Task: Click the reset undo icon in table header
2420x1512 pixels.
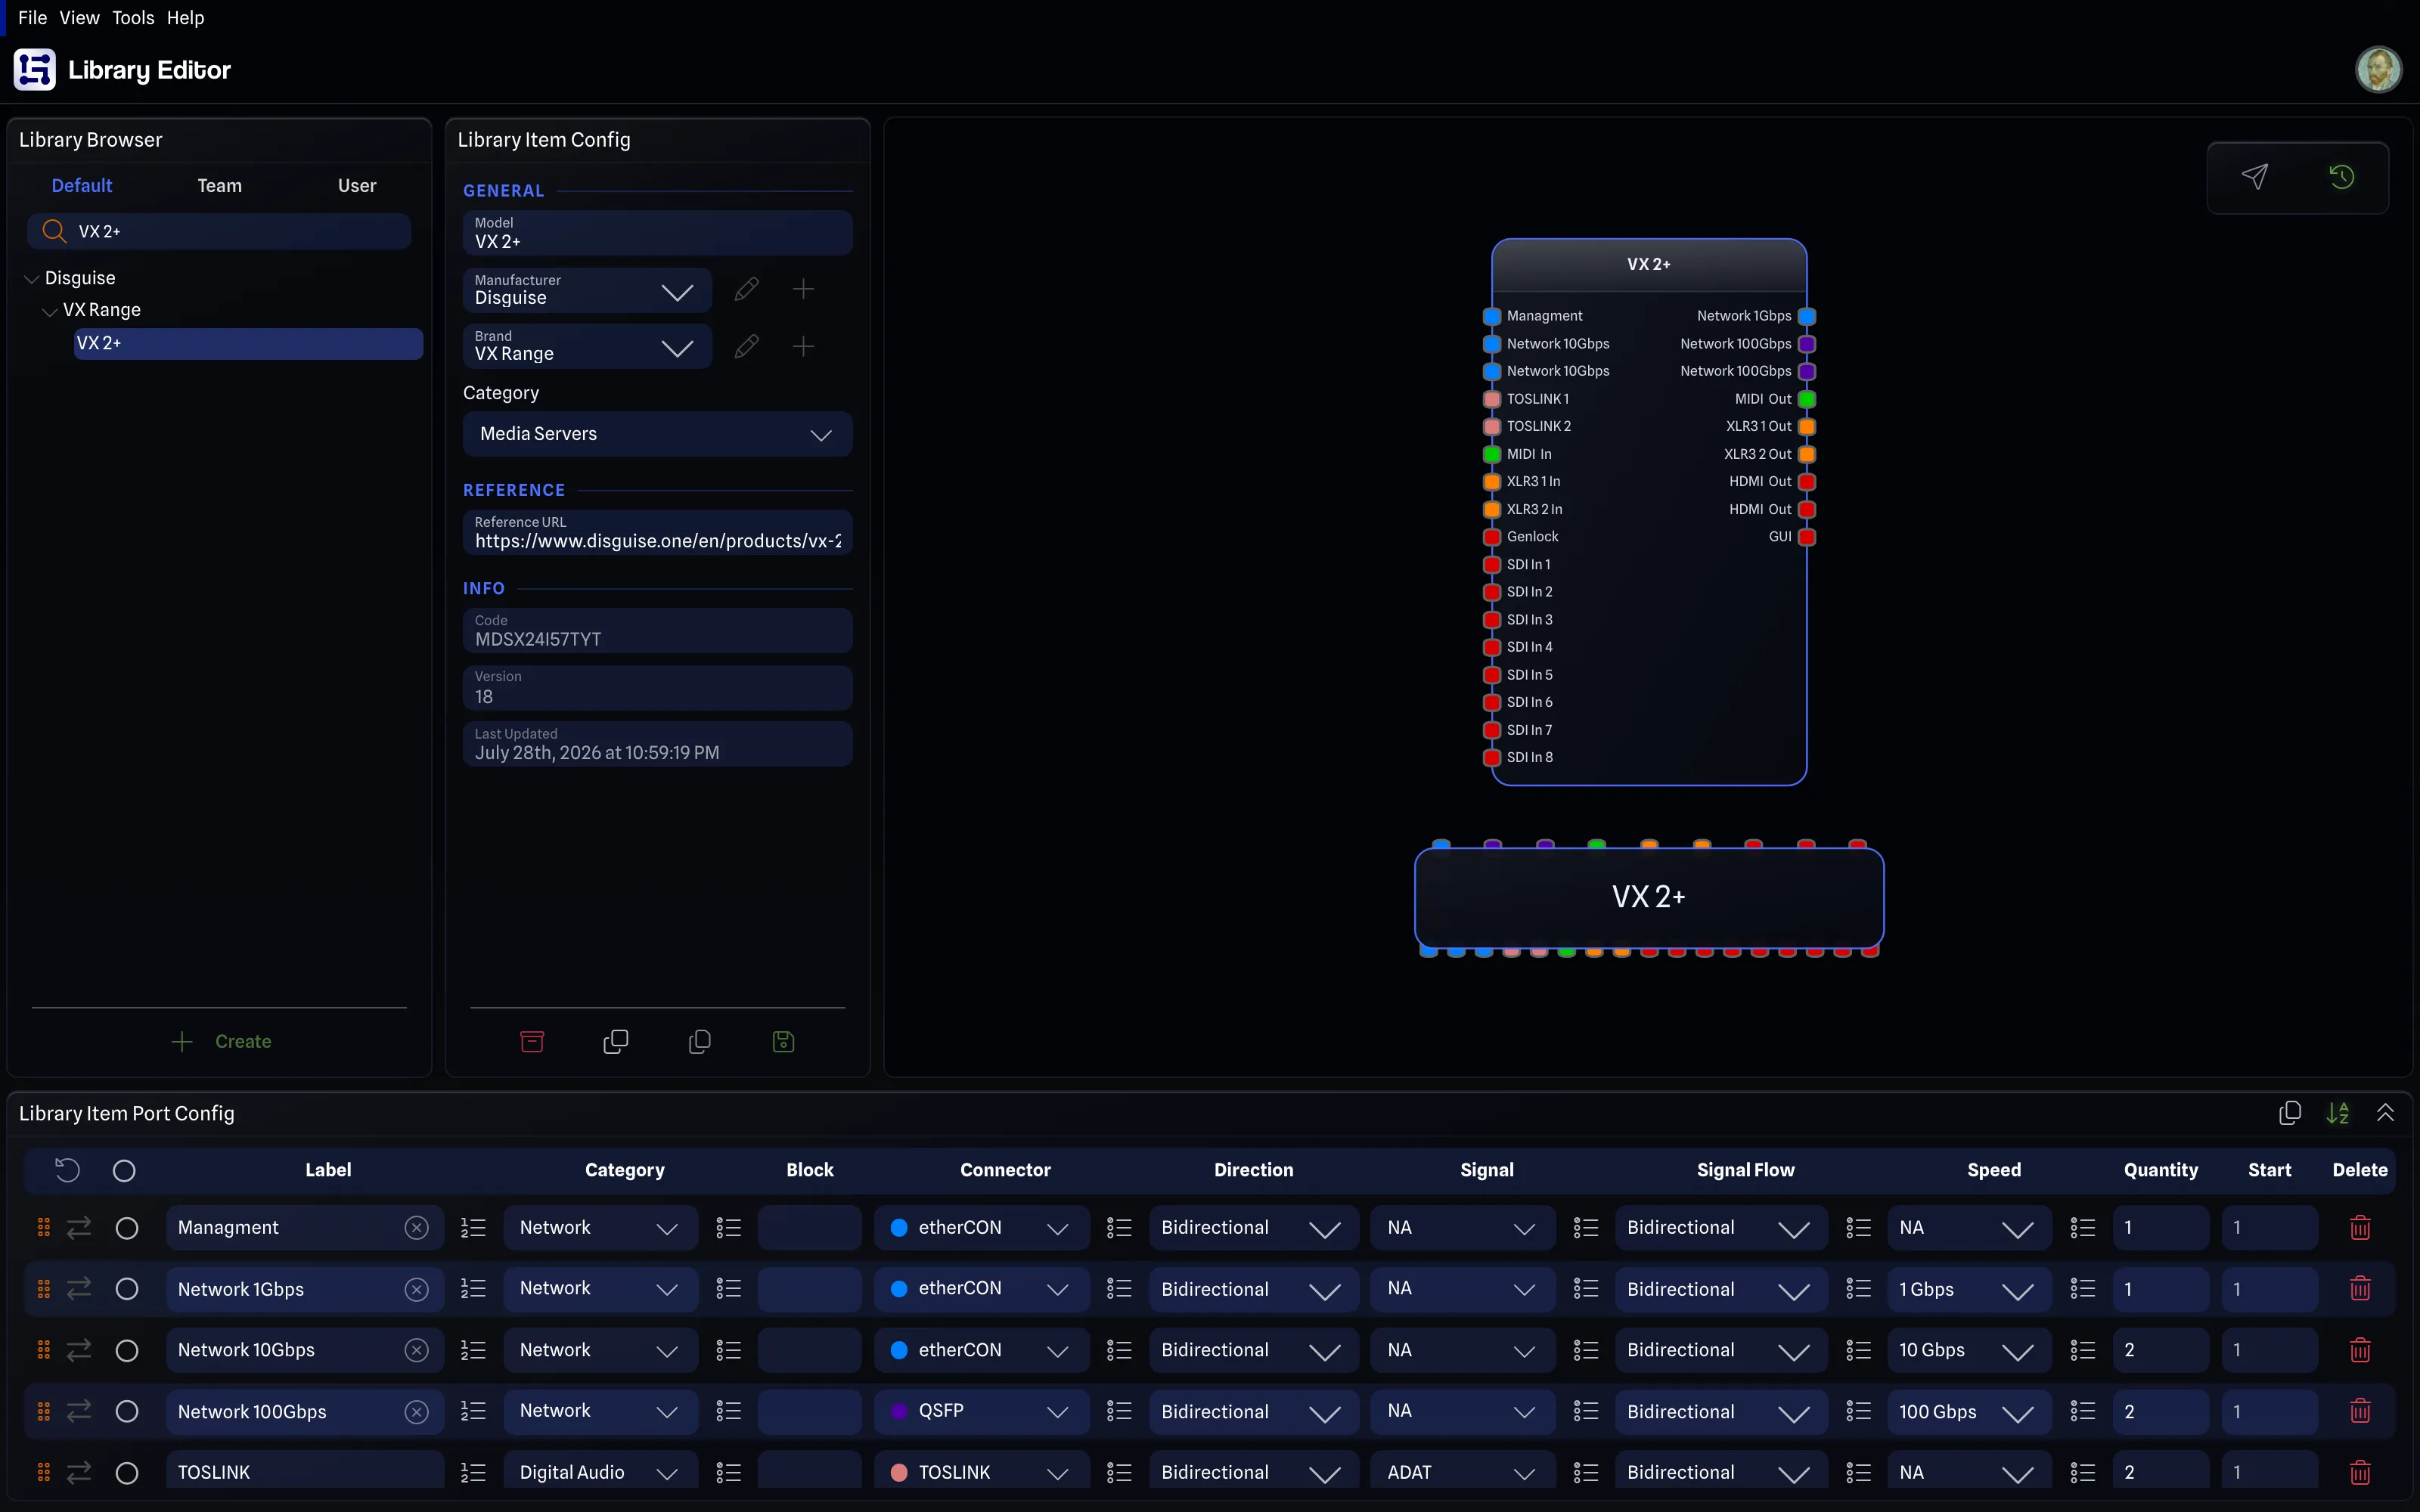Action: pyautogui.click(x=67, y=1170)
